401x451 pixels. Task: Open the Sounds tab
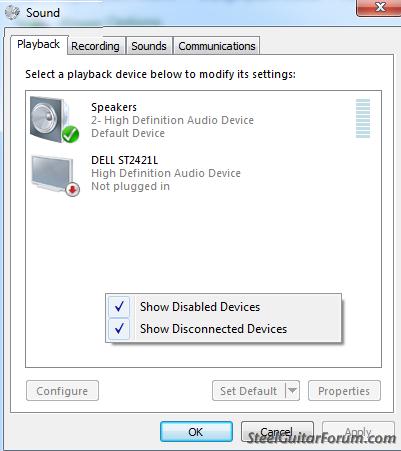pyautogui.click(x=149, y=46)
